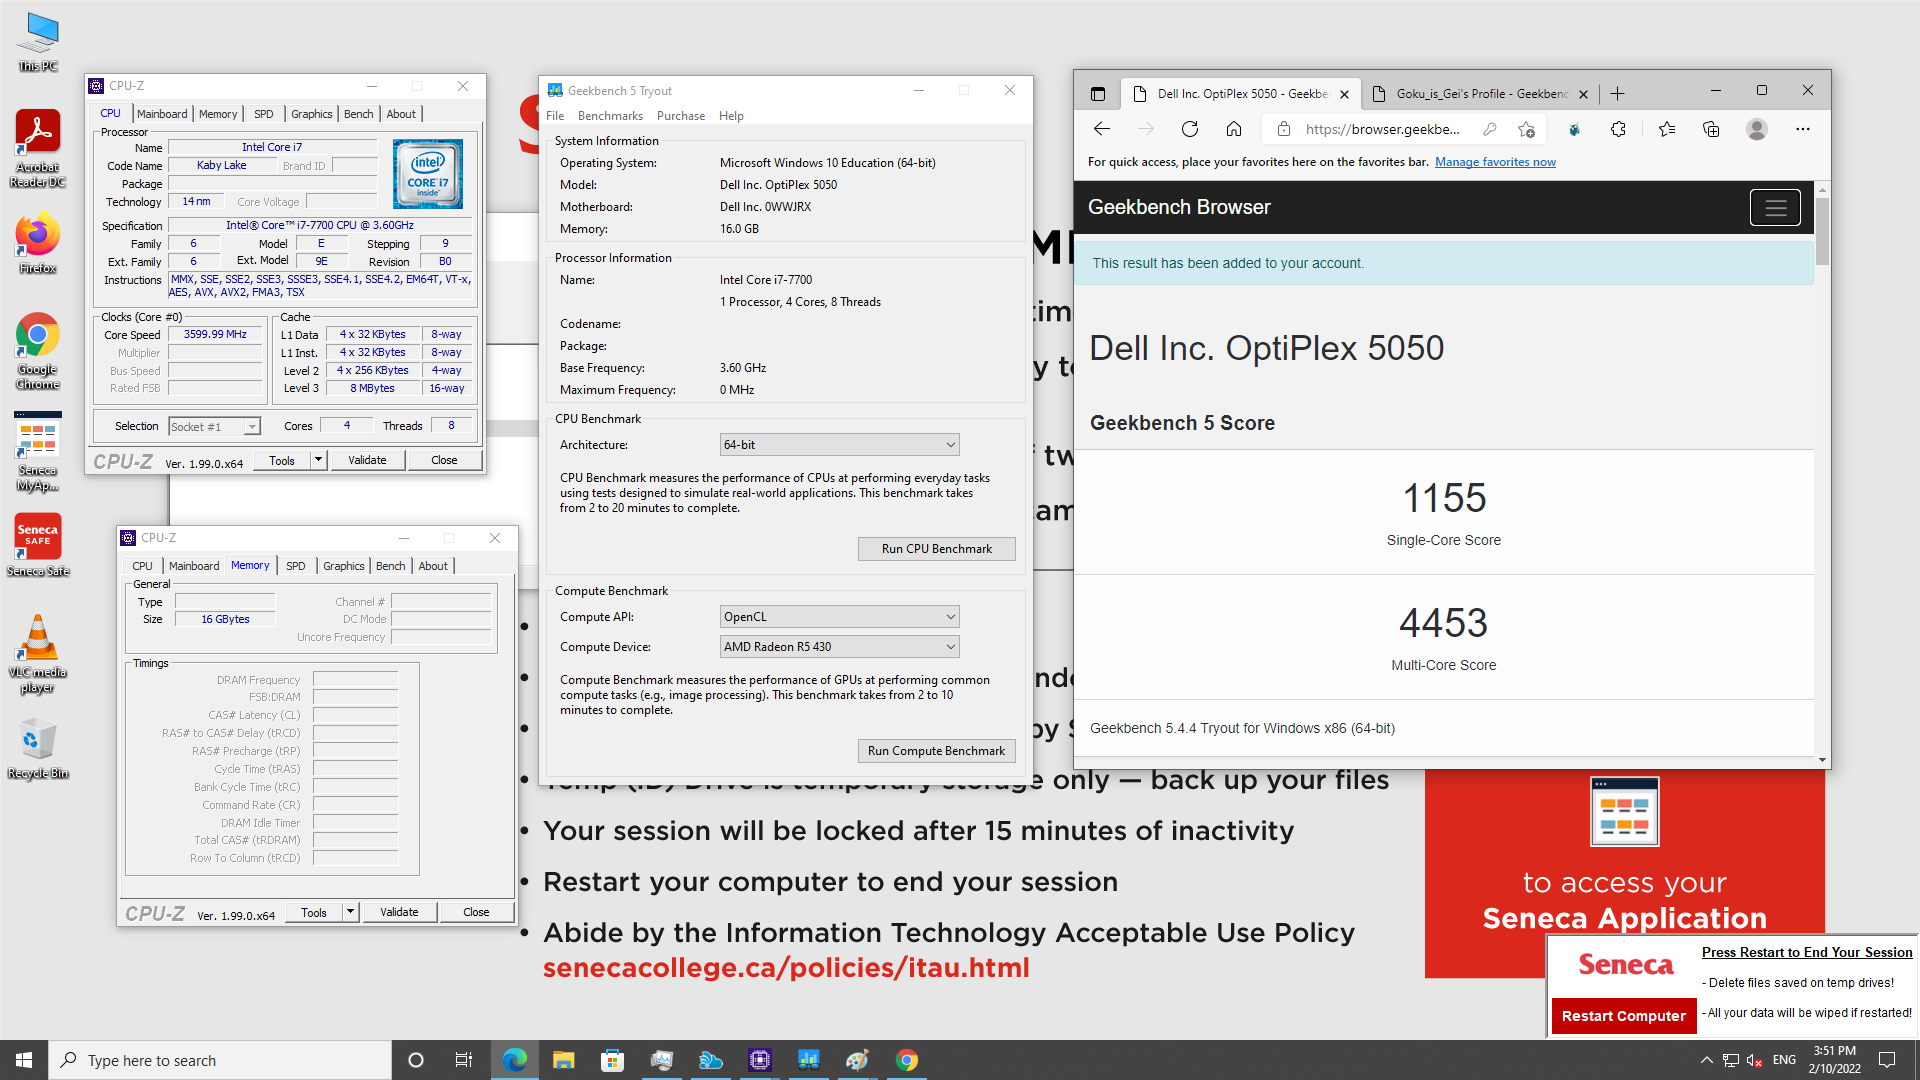Expand the Compute API OpenCL dropdown

click(x=840, y=617)
